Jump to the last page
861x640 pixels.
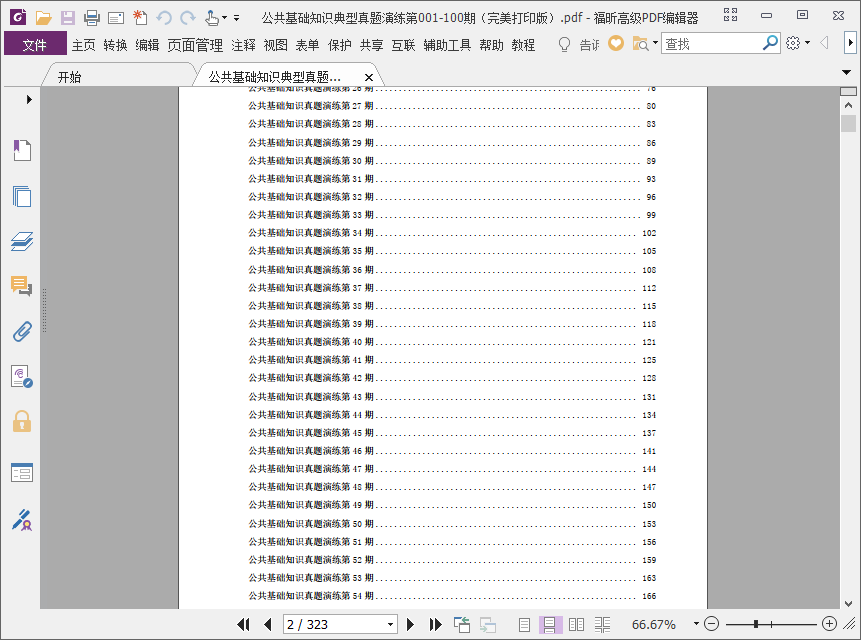tap(435, 624)
